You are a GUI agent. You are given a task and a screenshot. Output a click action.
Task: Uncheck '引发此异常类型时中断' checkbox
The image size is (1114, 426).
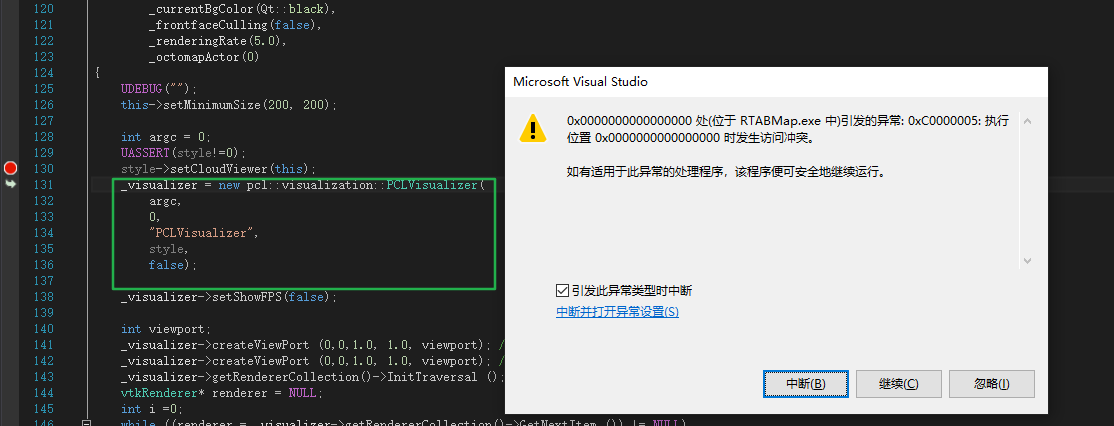(562, 291)
